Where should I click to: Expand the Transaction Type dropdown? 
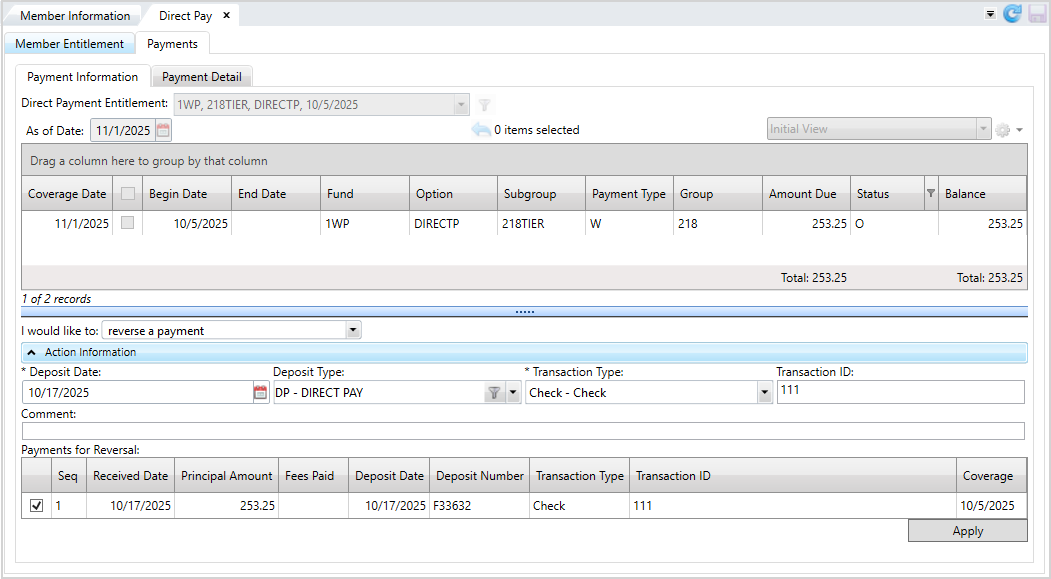[x=765, y=393]
